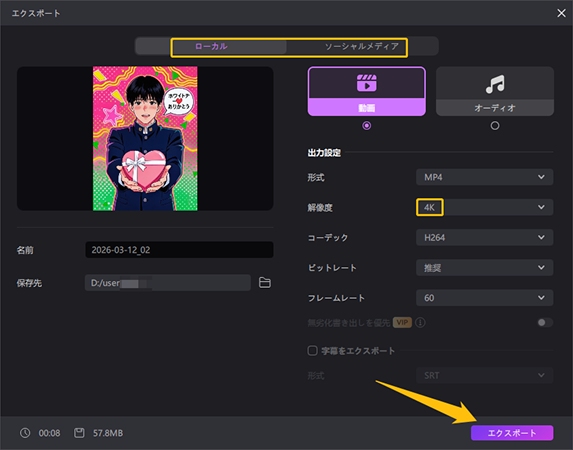
Task: Click the video clapperboard icon
Action: 367,83
